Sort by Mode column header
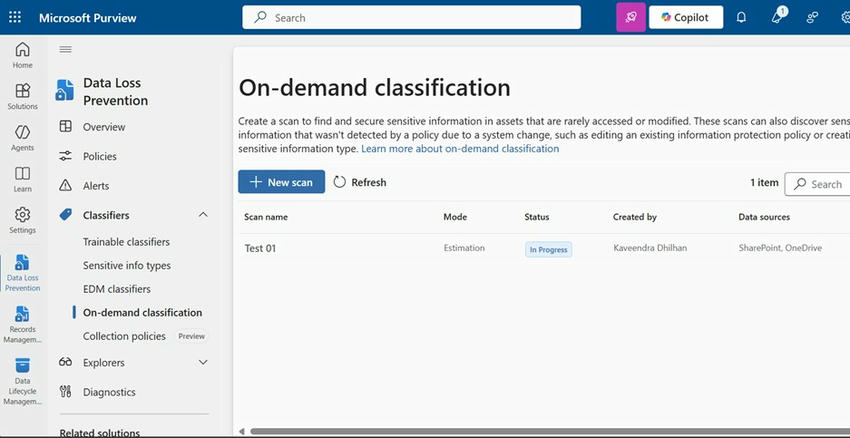This screenshot has height=438, width=850. pyautogui.click(x=455, y=217)
